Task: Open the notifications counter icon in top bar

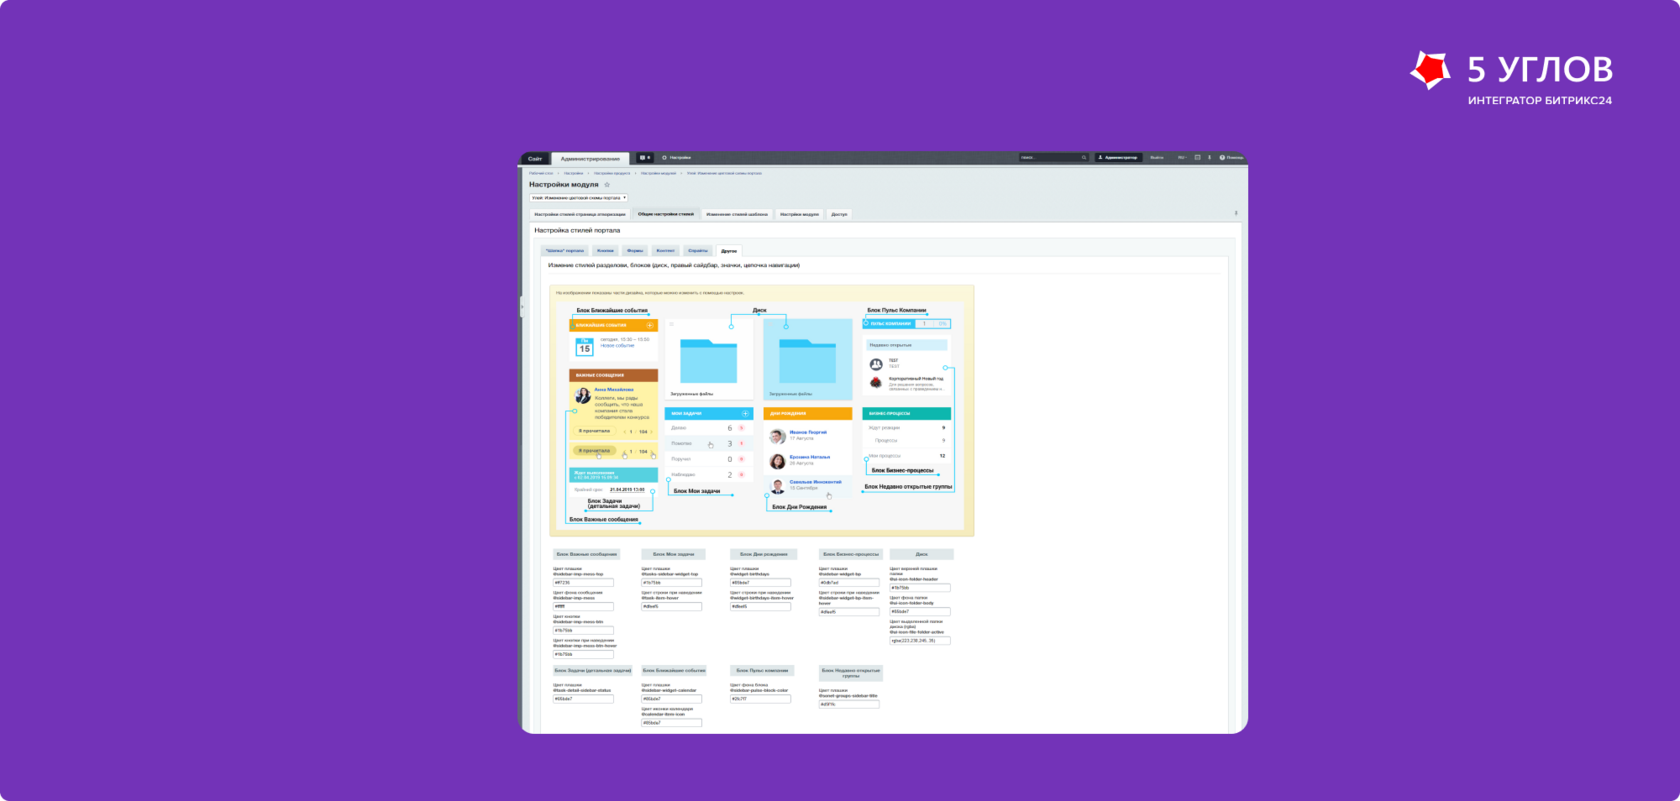Action: click(645, 158)
